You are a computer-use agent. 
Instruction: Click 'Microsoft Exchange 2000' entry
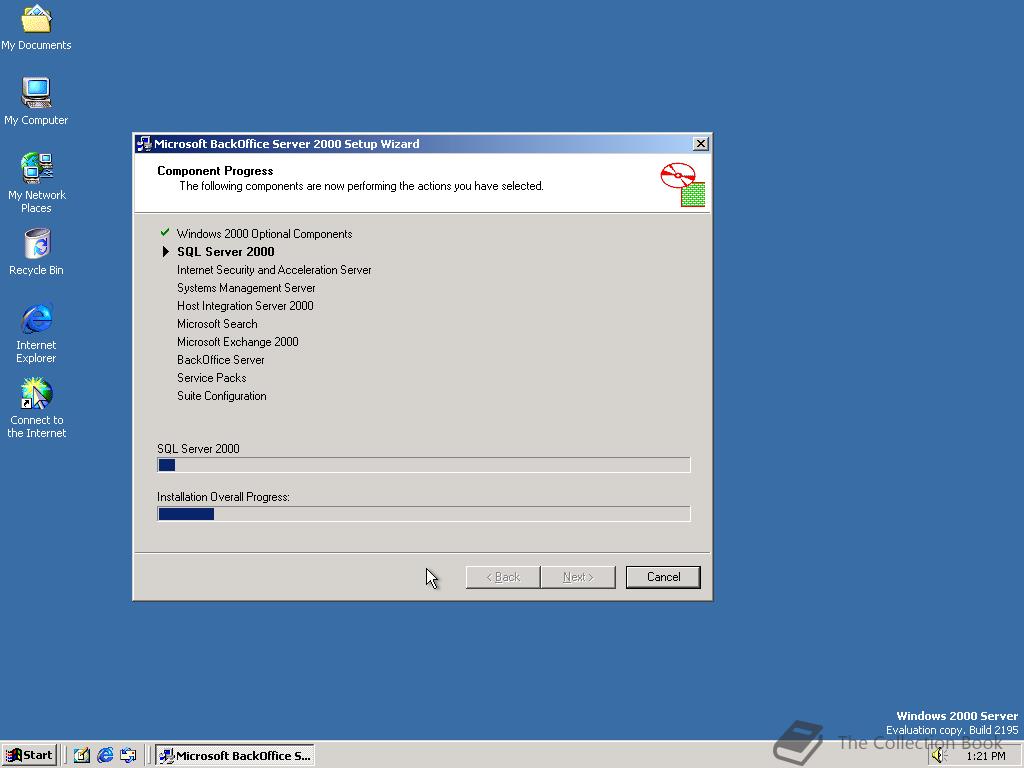click(237, 342)
